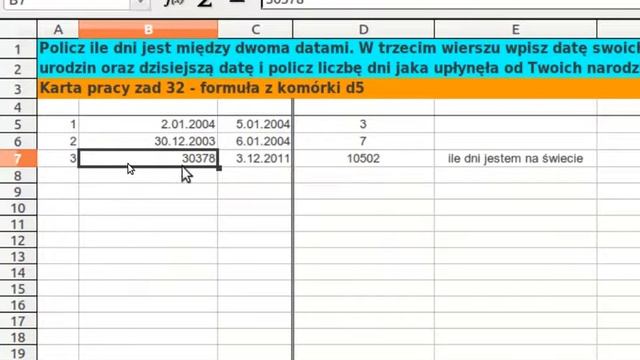Select row header 2

pos(18,69)
